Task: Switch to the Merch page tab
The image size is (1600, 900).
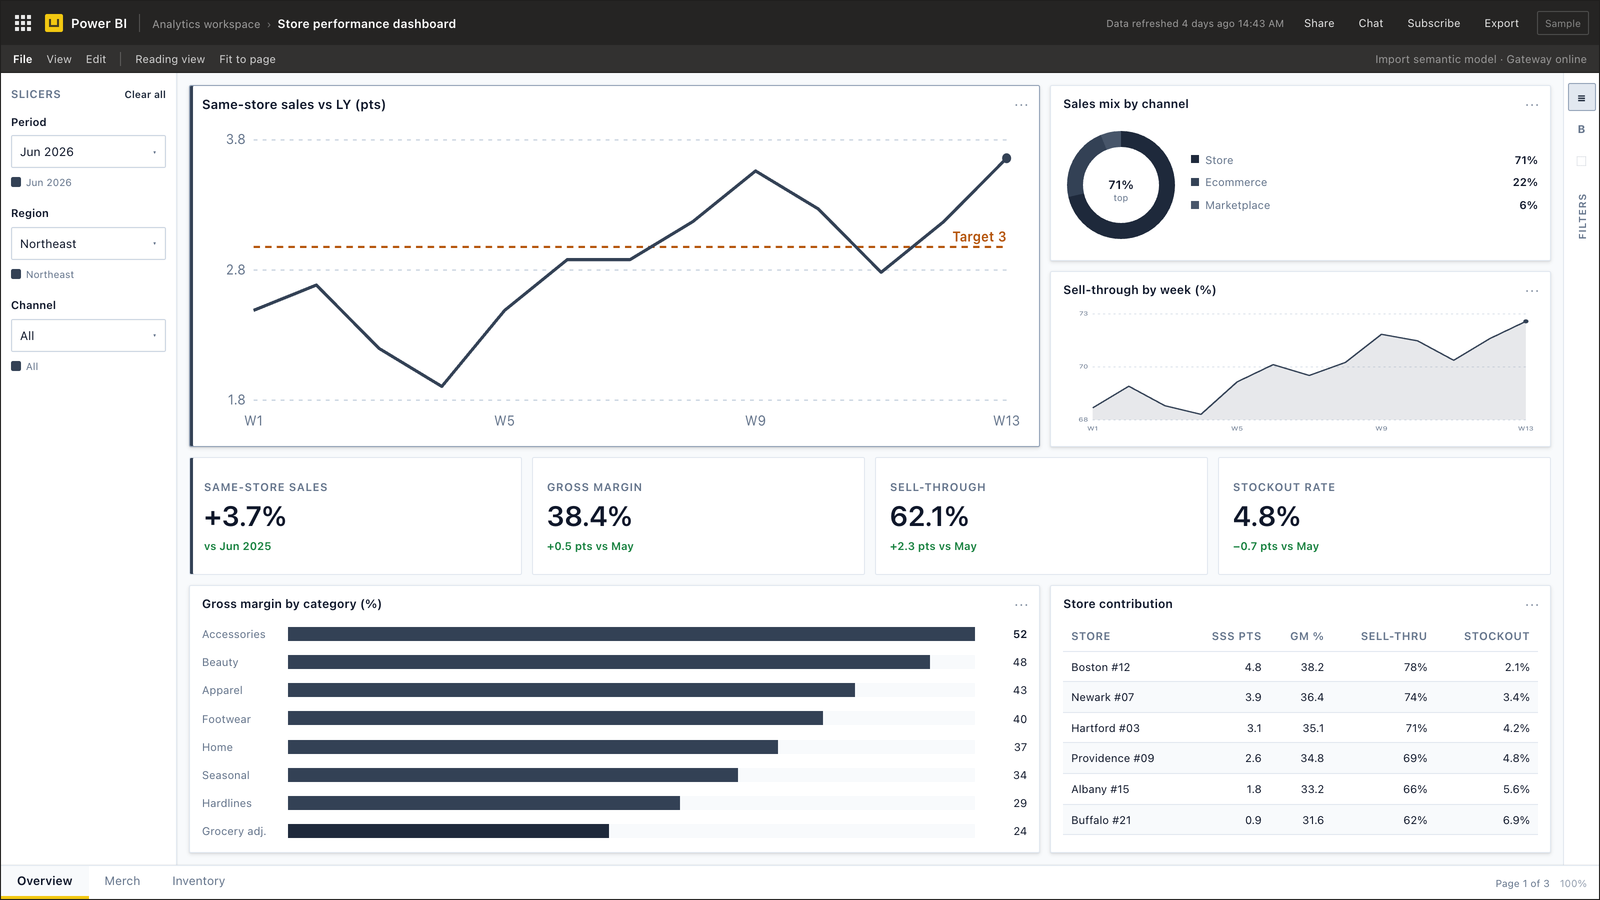Action: pyautogui.click(x=122, y=881)
